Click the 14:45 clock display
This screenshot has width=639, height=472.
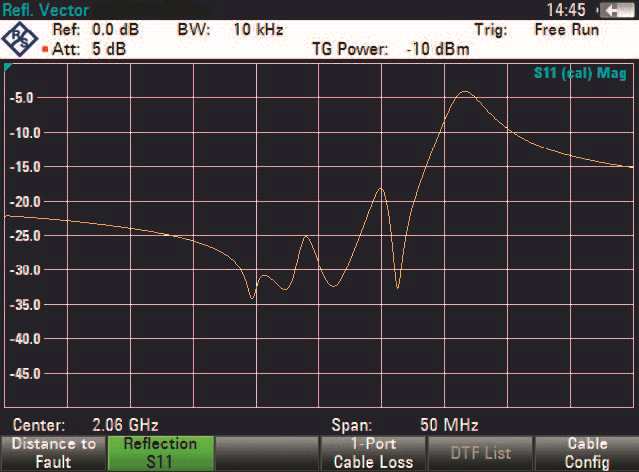[x=566, y=10]
